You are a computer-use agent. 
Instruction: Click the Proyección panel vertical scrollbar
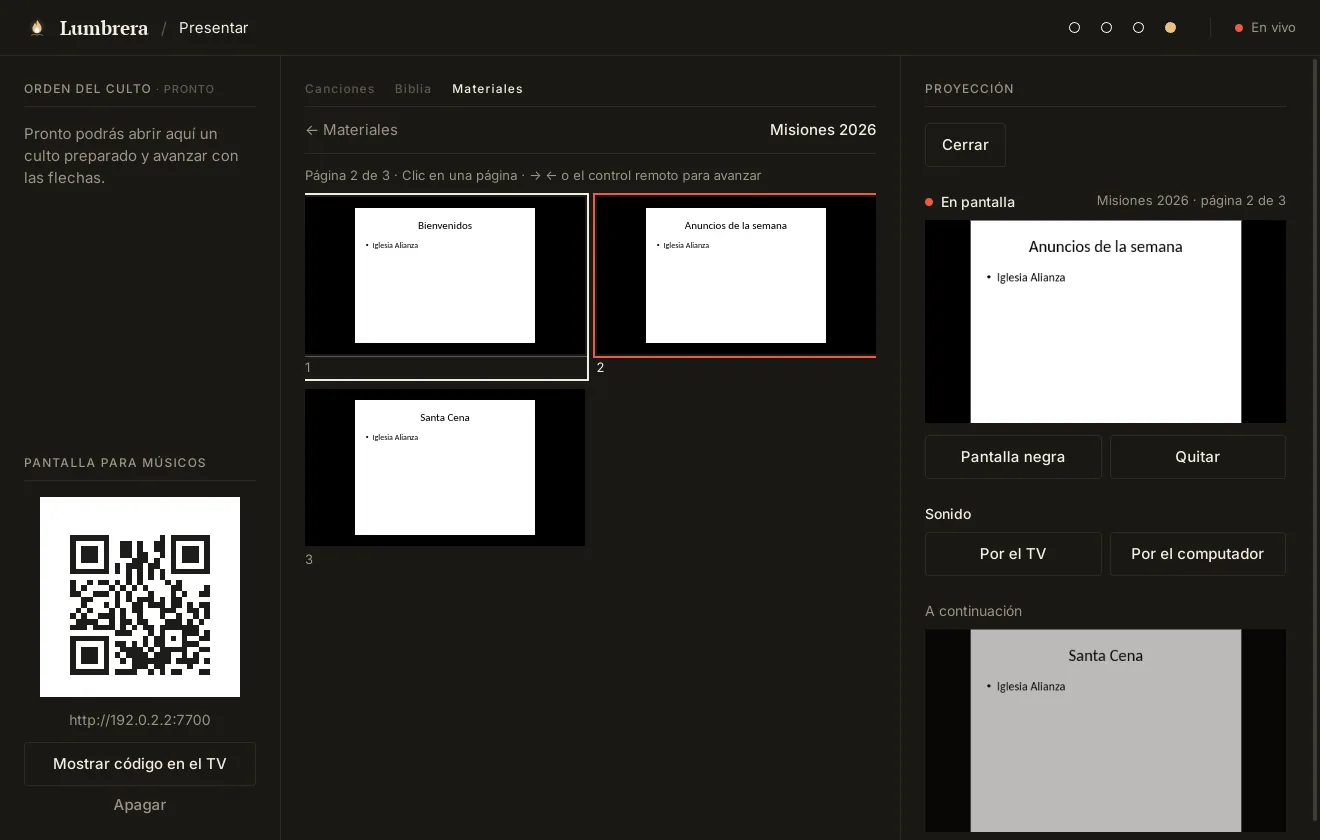(x=1315, y=440)
